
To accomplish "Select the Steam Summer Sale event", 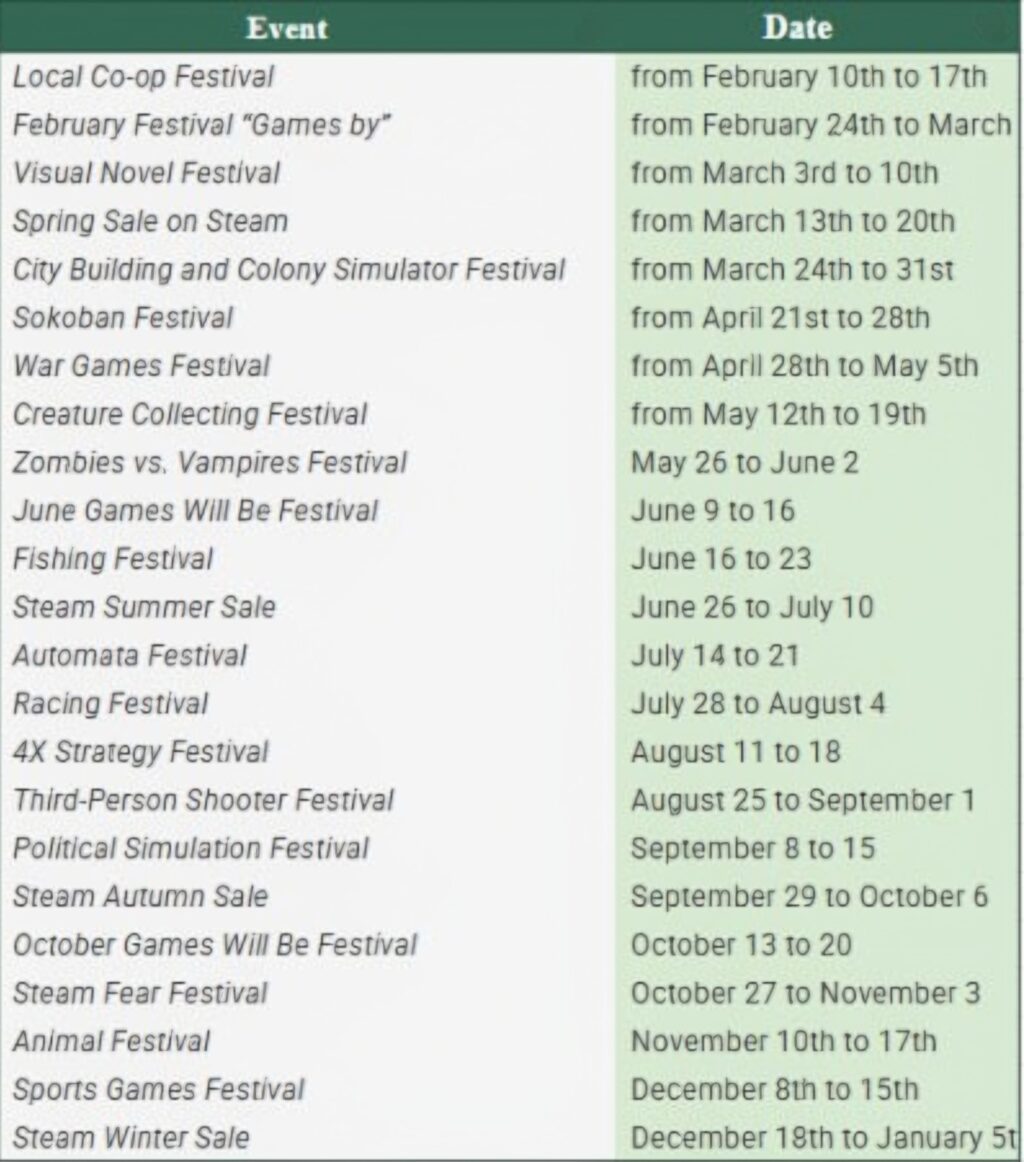I will [144, 607].
